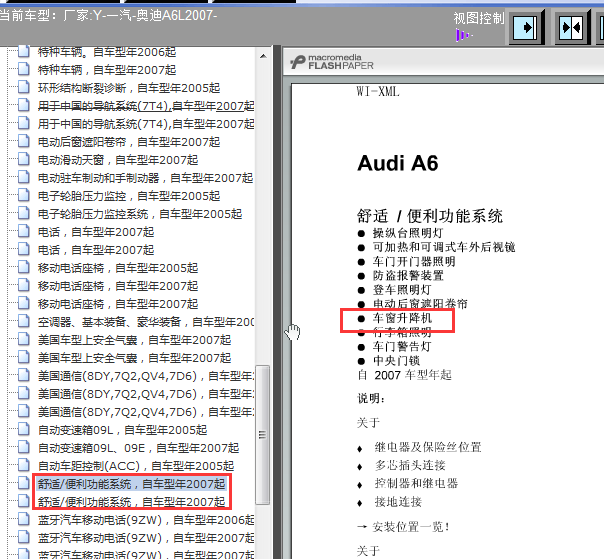Click 中央门锁 item

point(396,361)
